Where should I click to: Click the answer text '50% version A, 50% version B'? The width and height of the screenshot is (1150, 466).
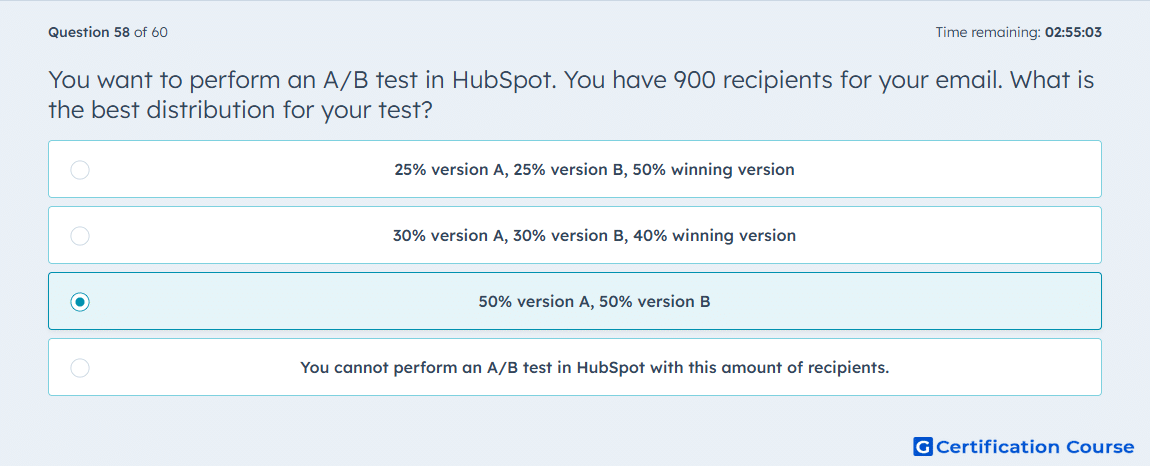click(x=594, y=302)
